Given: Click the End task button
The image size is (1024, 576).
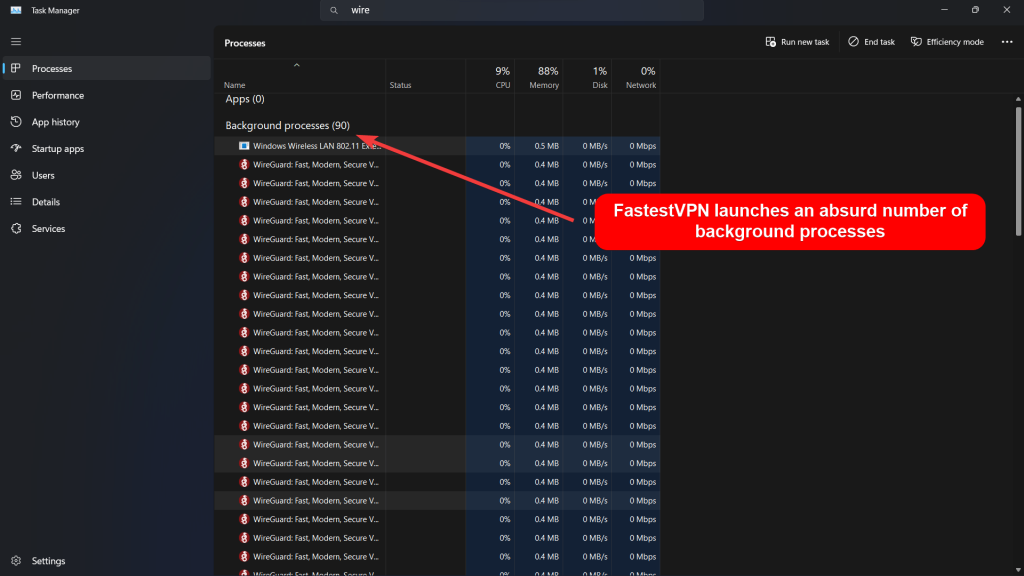Looking at the screenshot, I should point(871,42).
